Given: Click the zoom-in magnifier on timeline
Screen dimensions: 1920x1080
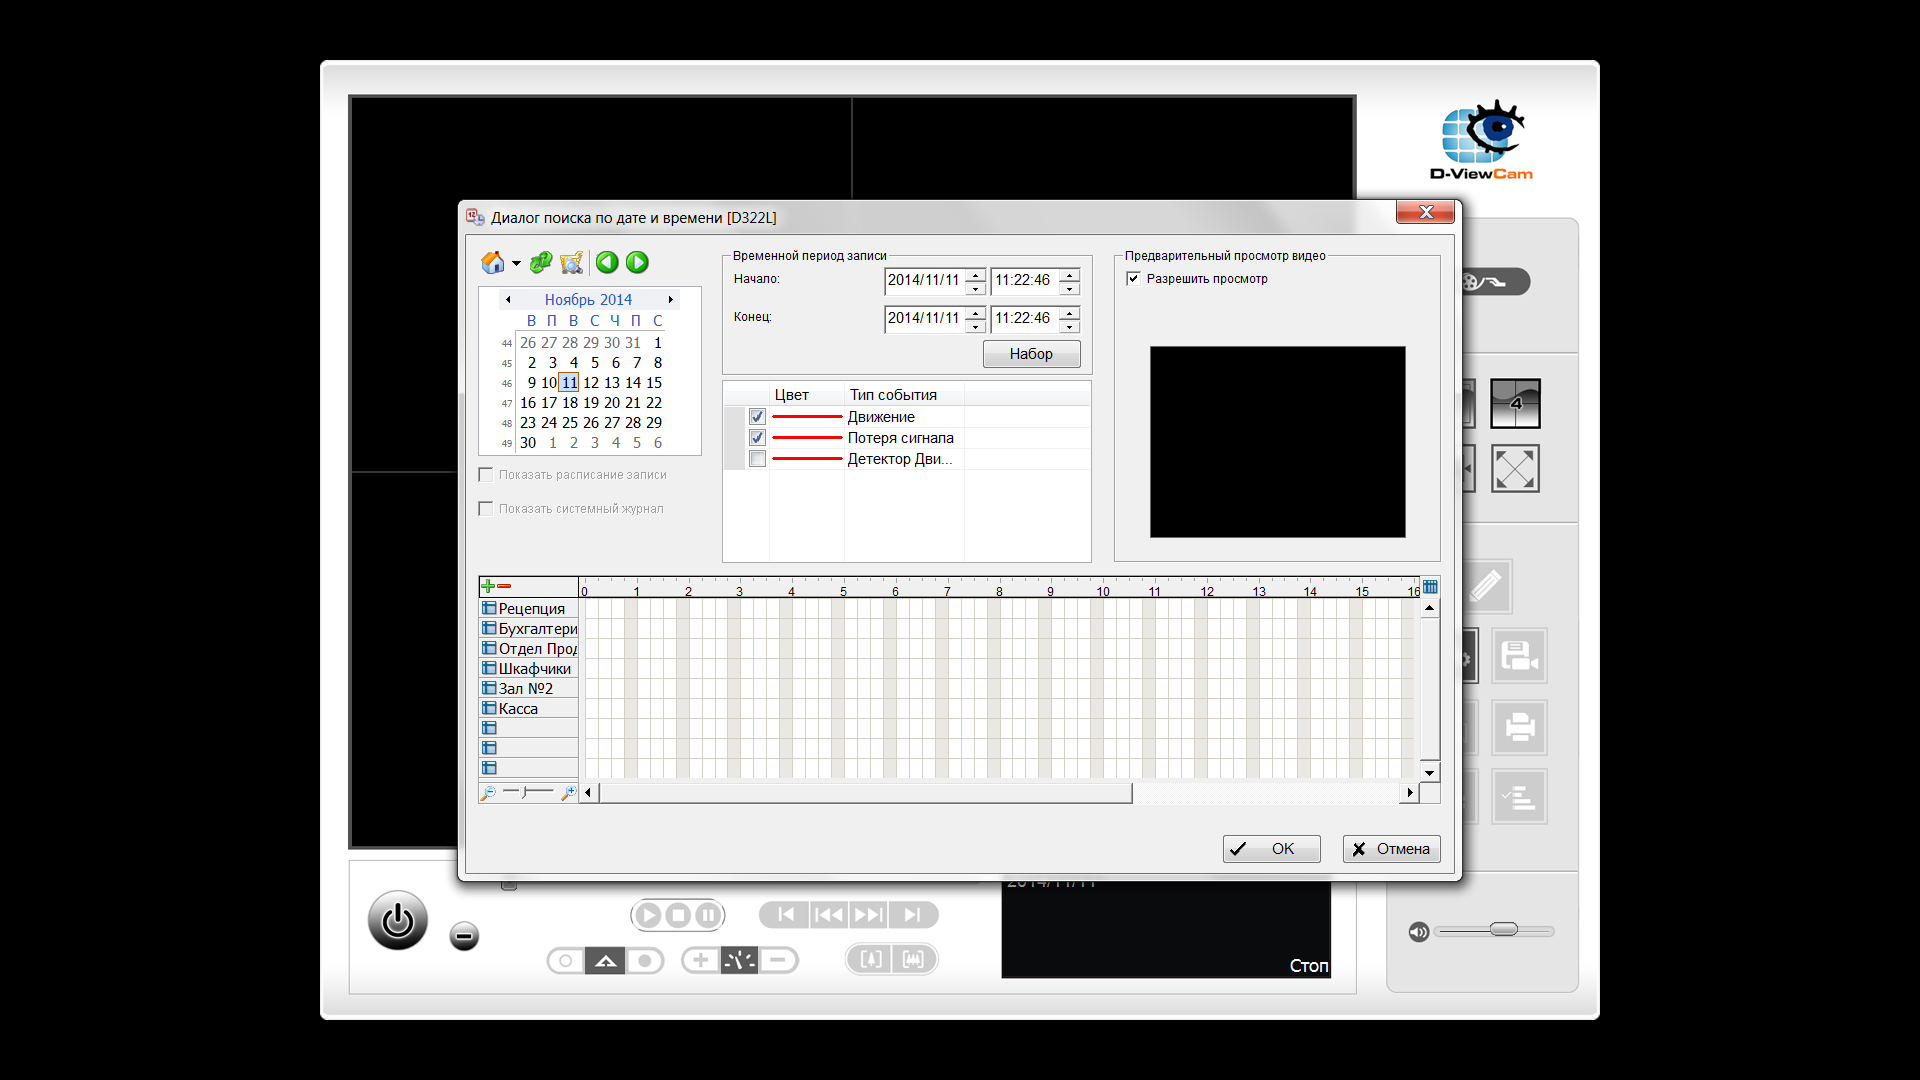Looking at the screenshot, I should click(x=569, y=793).
